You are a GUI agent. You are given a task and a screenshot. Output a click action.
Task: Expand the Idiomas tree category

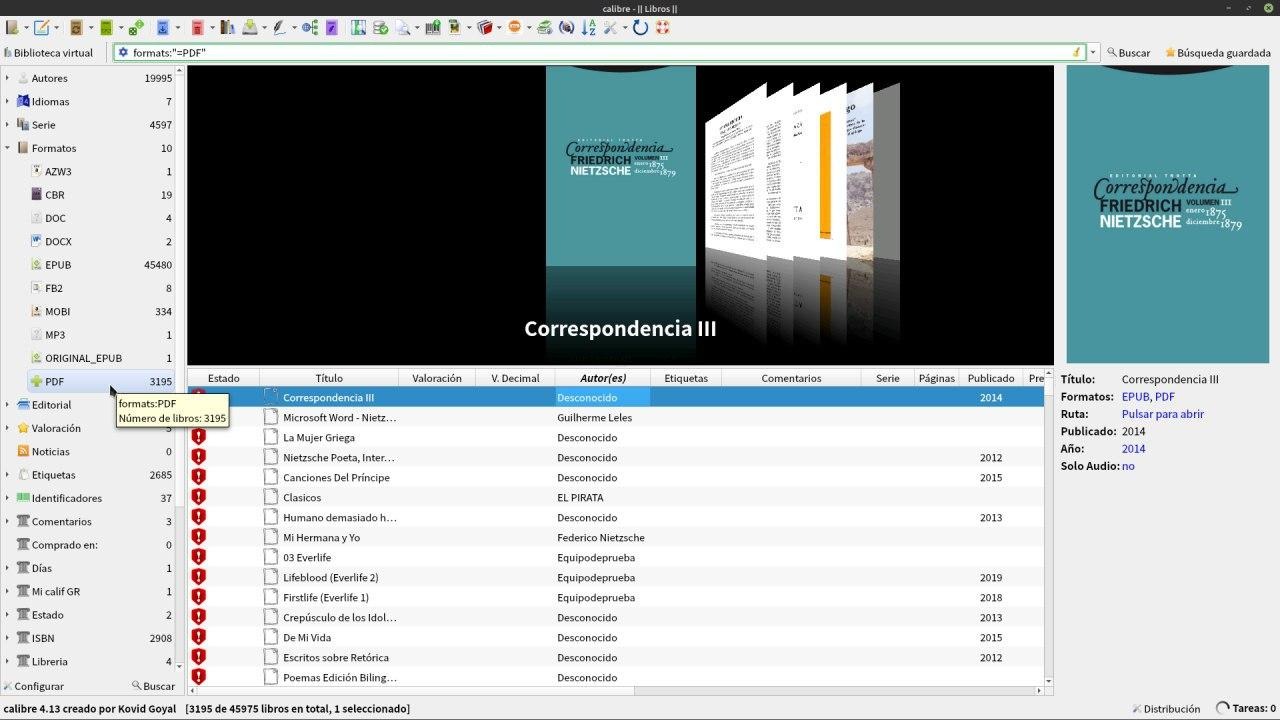pyautogui.click(x=7, y=101)
